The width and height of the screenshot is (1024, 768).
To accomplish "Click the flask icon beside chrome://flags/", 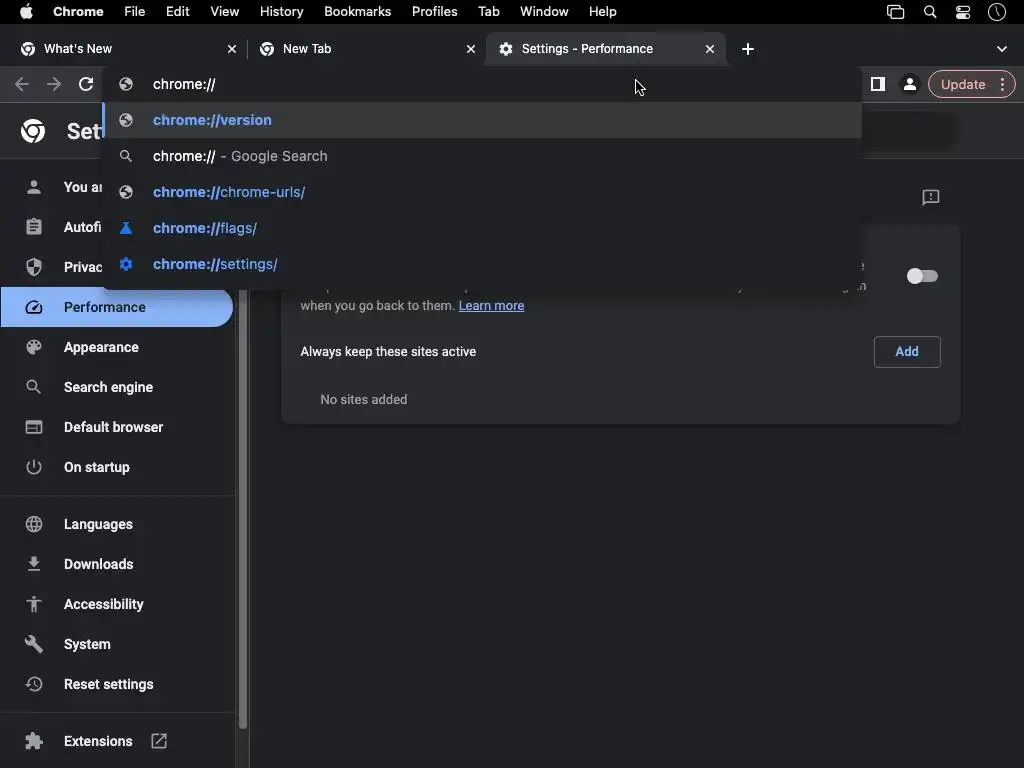I will click(126, 228).
